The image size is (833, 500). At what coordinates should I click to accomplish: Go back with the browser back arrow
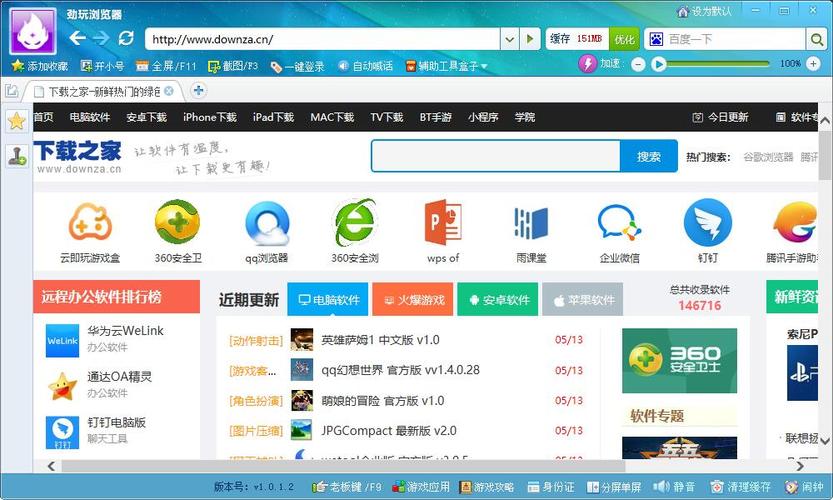click(x=78, y=38)
